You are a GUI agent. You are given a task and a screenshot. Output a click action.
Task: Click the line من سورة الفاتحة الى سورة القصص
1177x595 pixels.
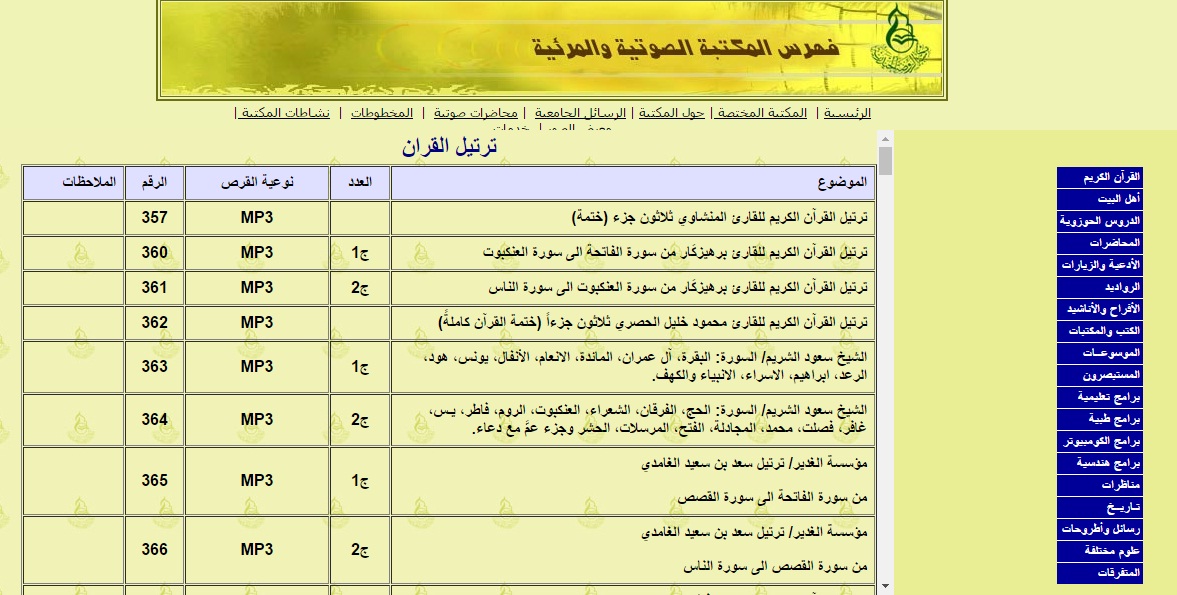pyautogui.click(x=772, y=497)
